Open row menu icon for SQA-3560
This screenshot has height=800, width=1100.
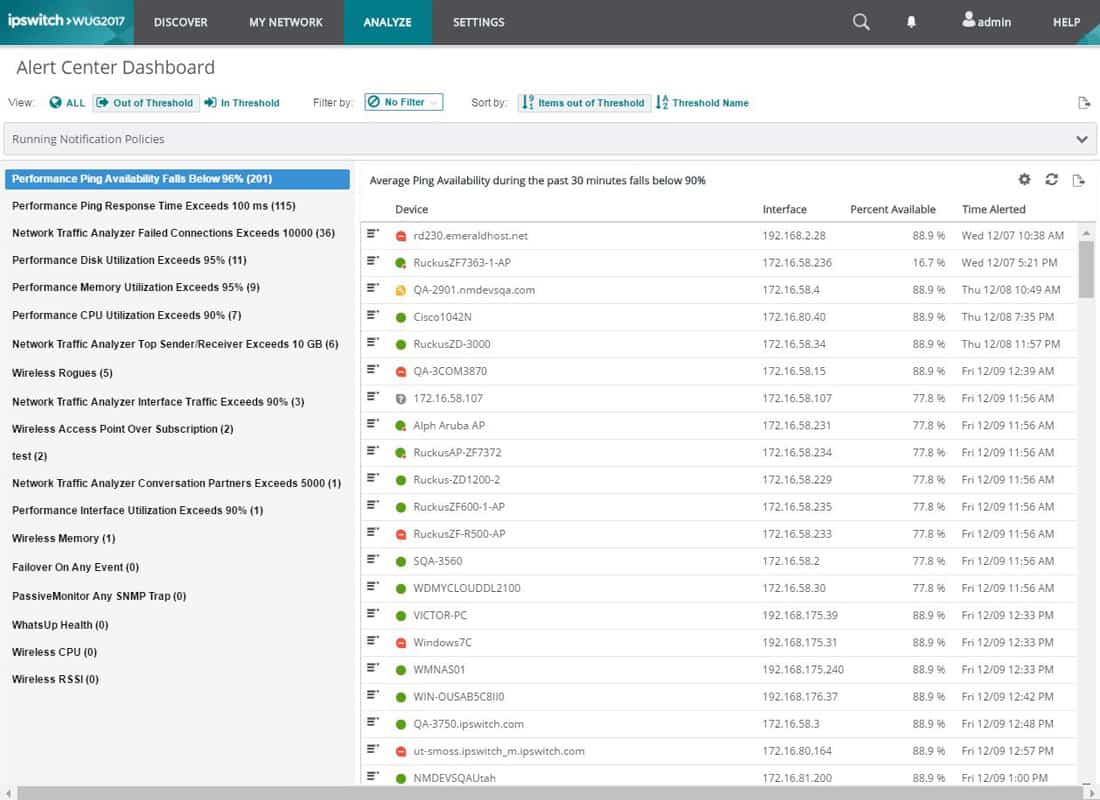tap(373, 559)
